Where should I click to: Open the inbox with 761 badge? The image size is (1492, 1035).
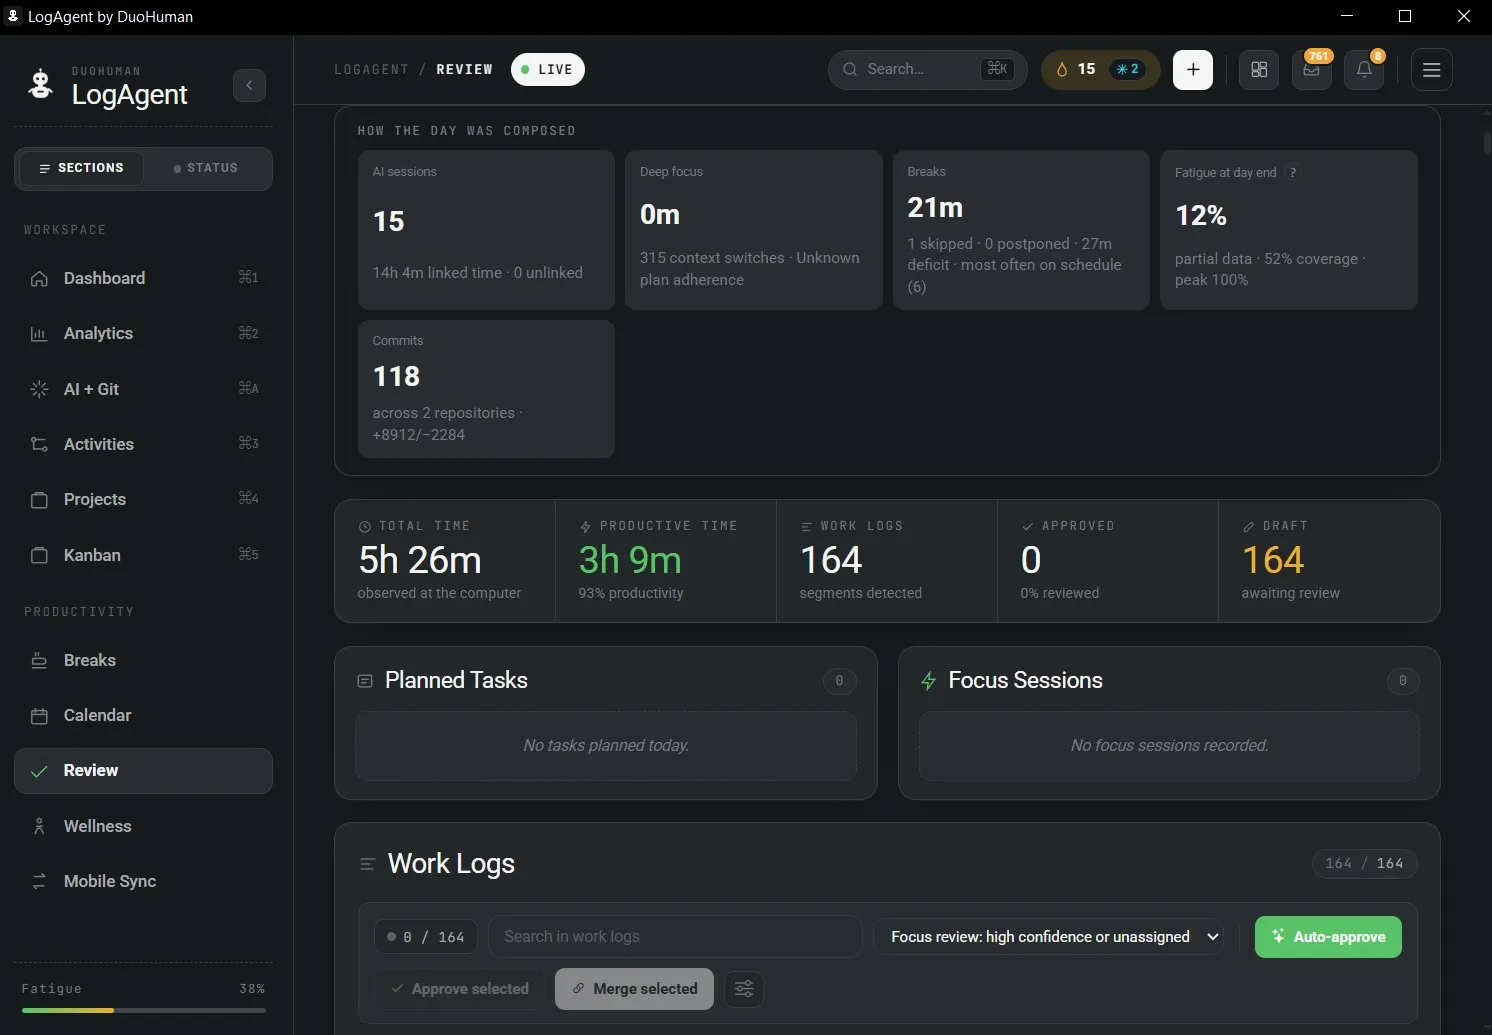pos(1312,69)
